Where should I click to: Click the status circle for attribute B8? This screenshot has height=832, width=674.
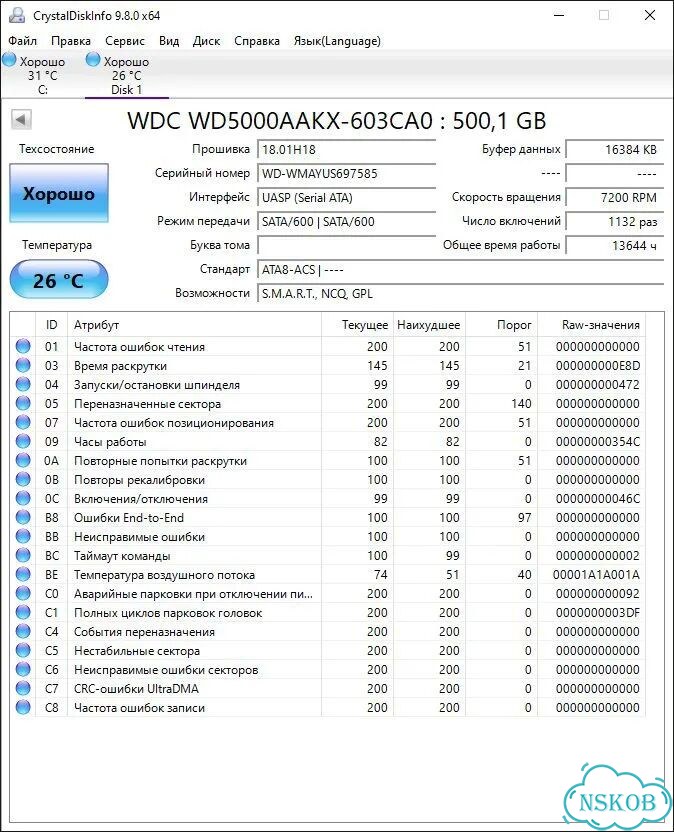pos(23,518)
